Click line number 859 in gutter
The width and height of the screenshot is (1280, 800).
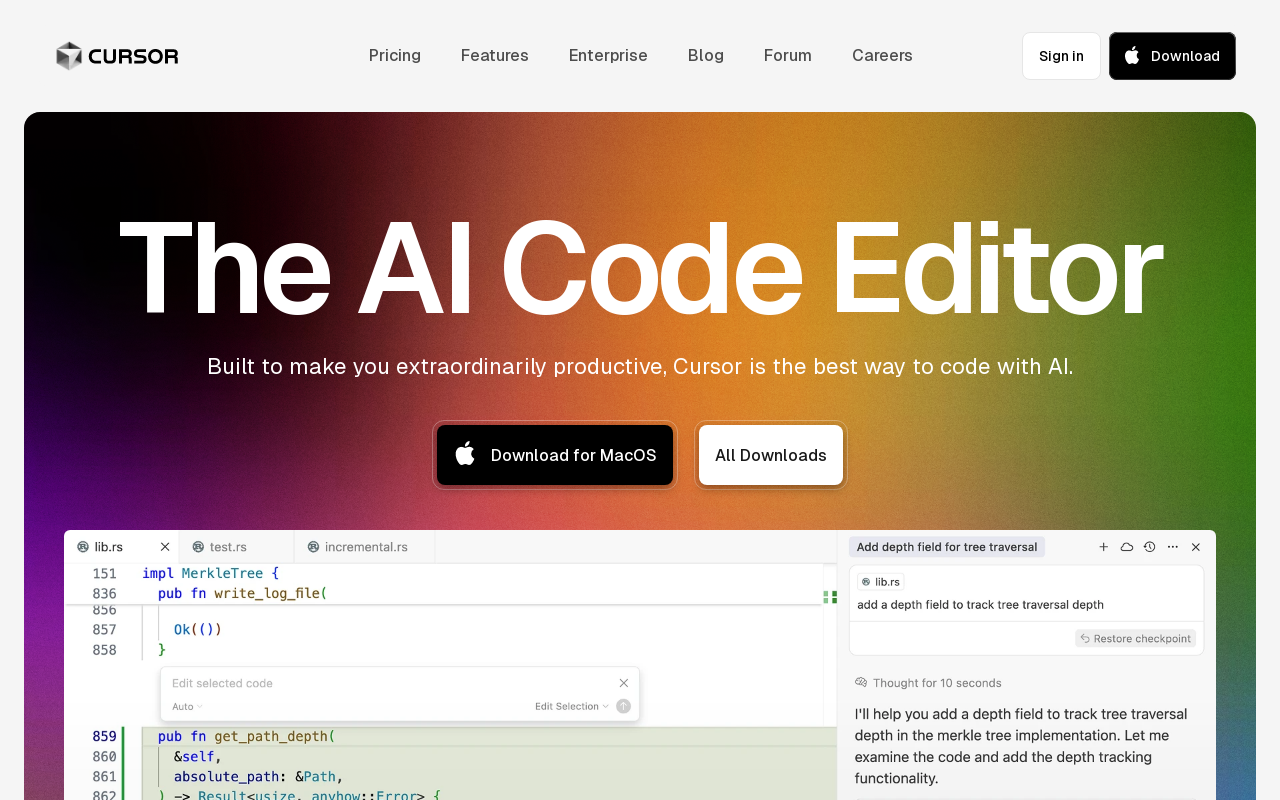105,736
